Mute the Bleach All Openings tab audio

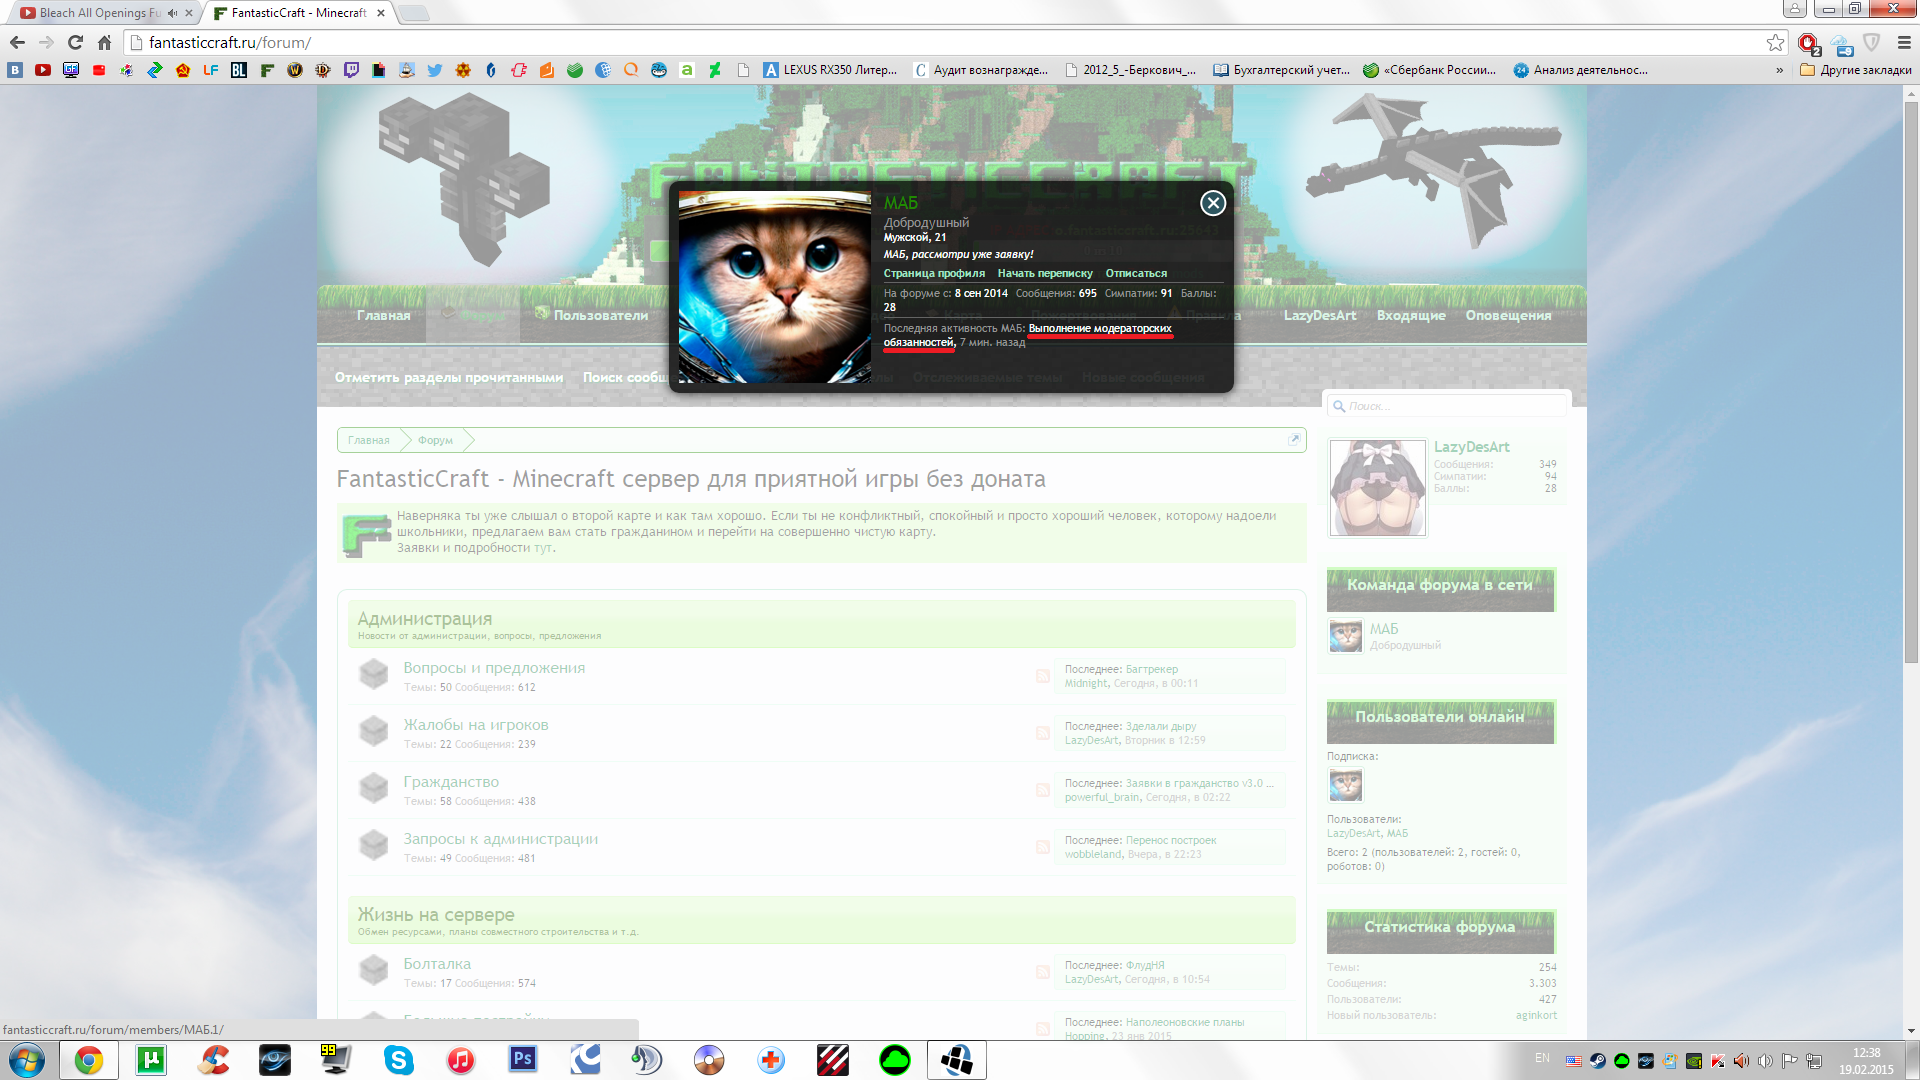click(x=172, y=13)
